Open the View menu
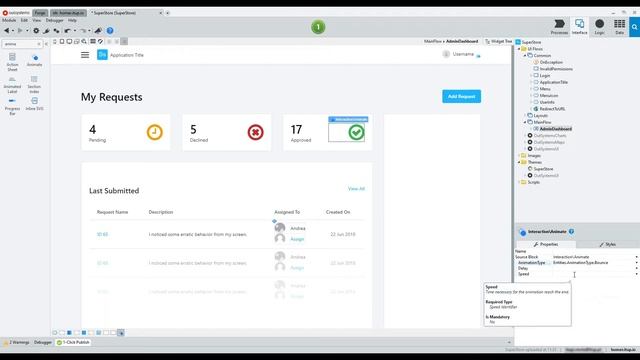Screen dimensions: 640x360 click(x=37, y=20)
